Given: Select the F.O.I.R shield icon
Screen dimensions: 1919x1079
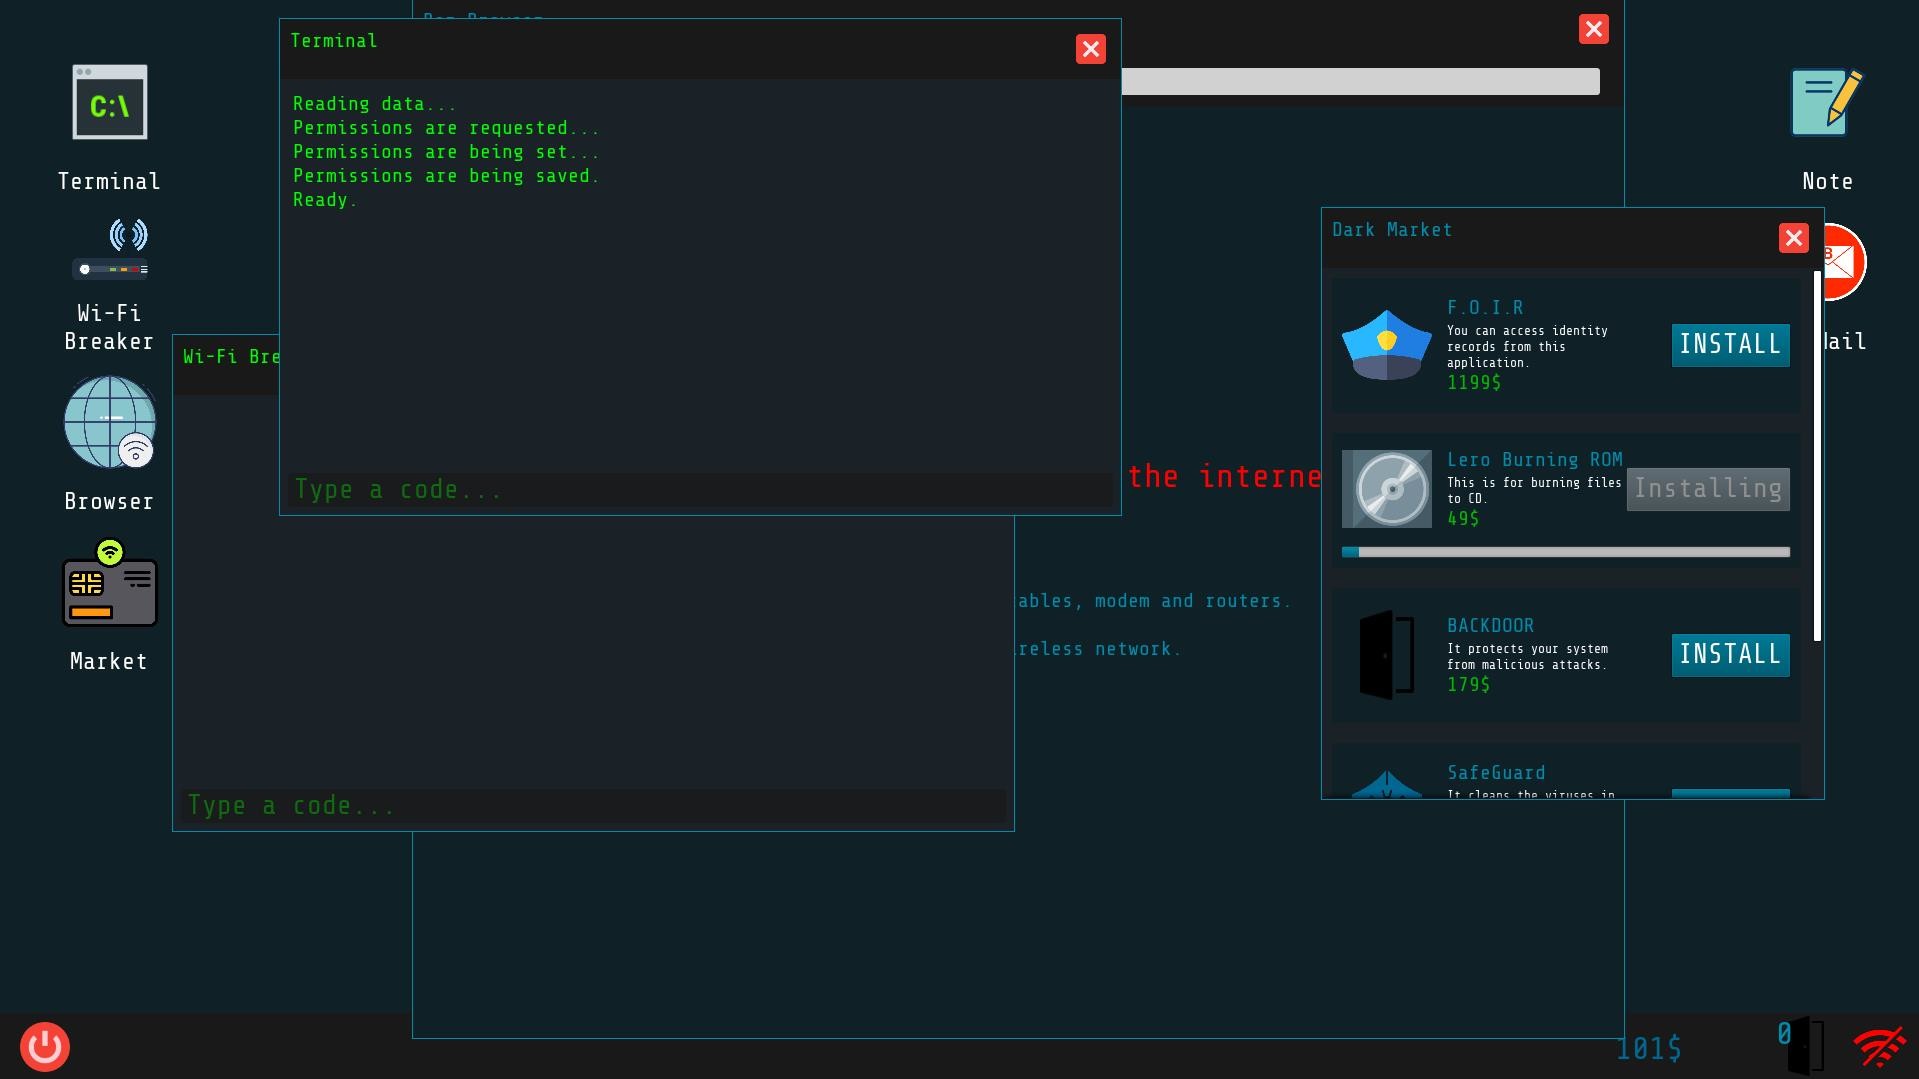Looking at the screenshot, I should 1387,345.
